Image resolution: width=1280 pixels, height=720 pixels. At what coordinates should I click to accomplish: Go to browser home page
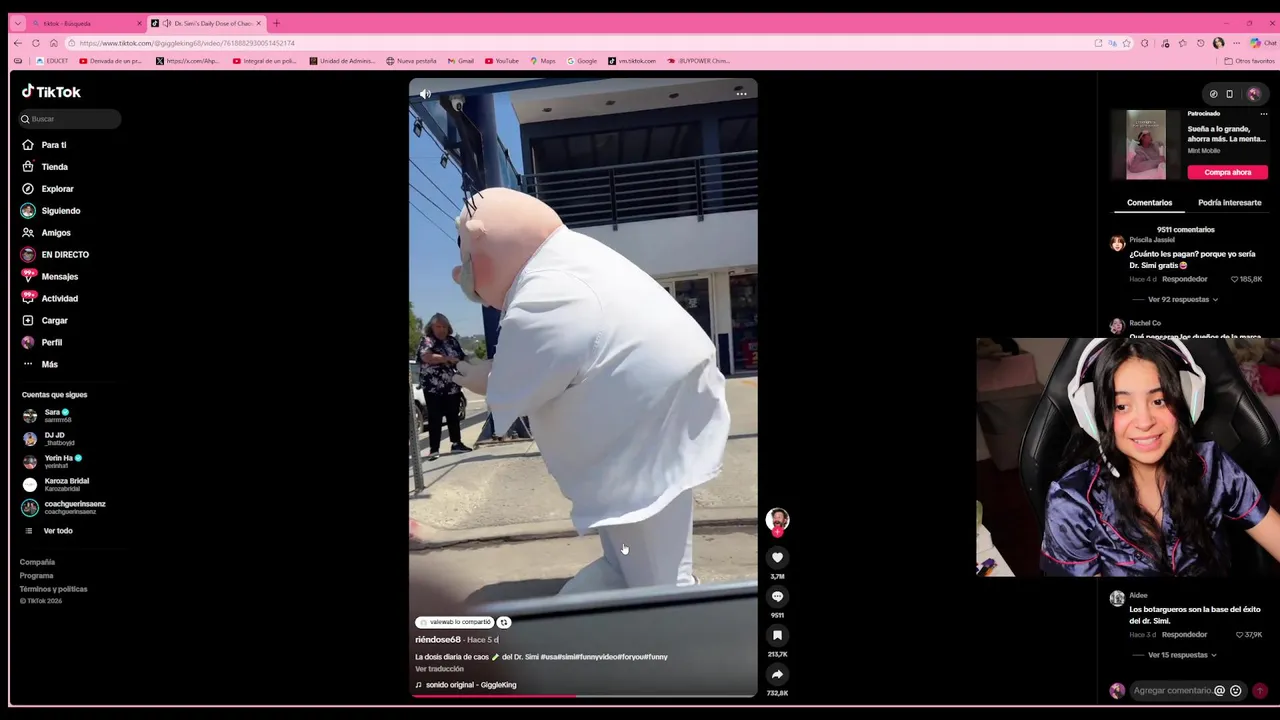[53, 43]
